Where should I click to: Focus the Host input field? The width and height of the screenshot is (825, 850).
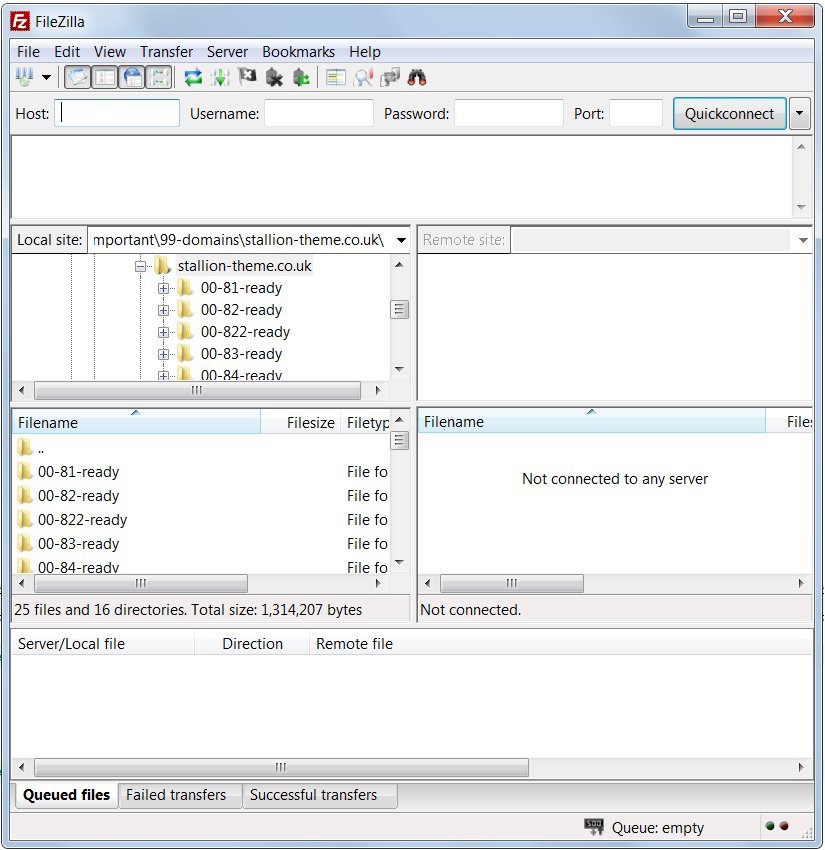point(117,113)
